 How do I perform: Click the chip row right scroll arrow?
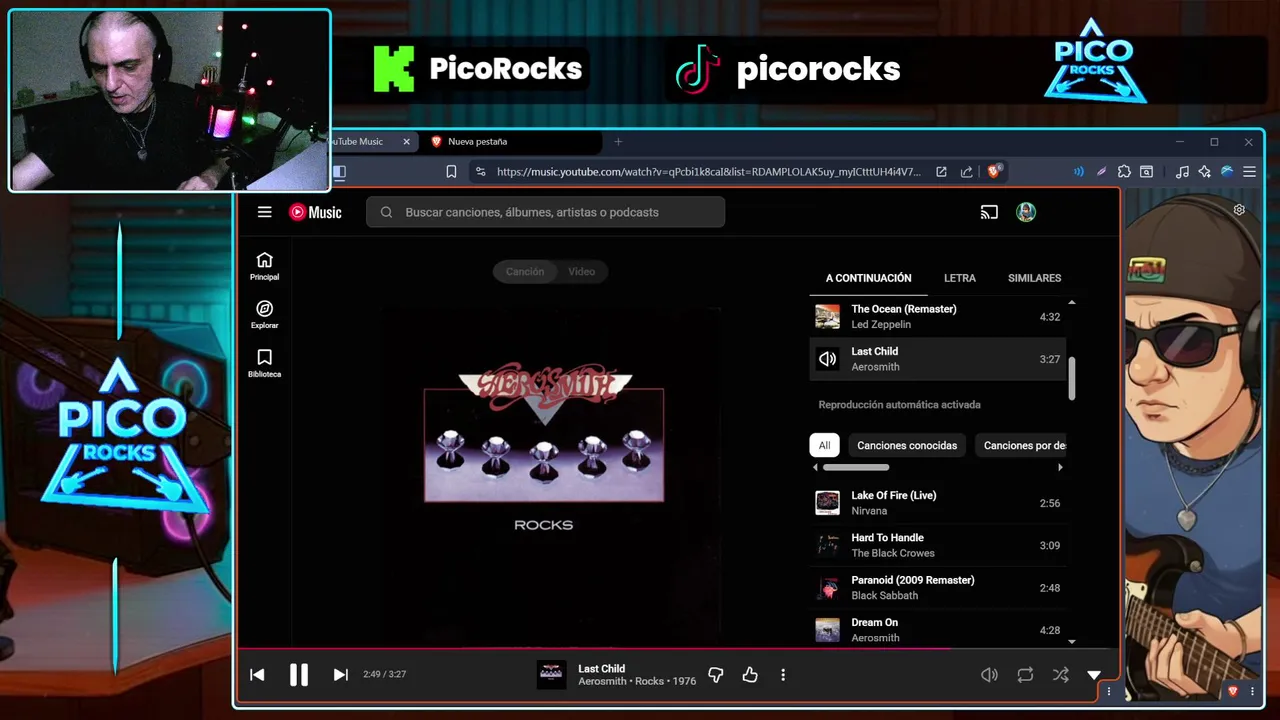coord(1060,467)
